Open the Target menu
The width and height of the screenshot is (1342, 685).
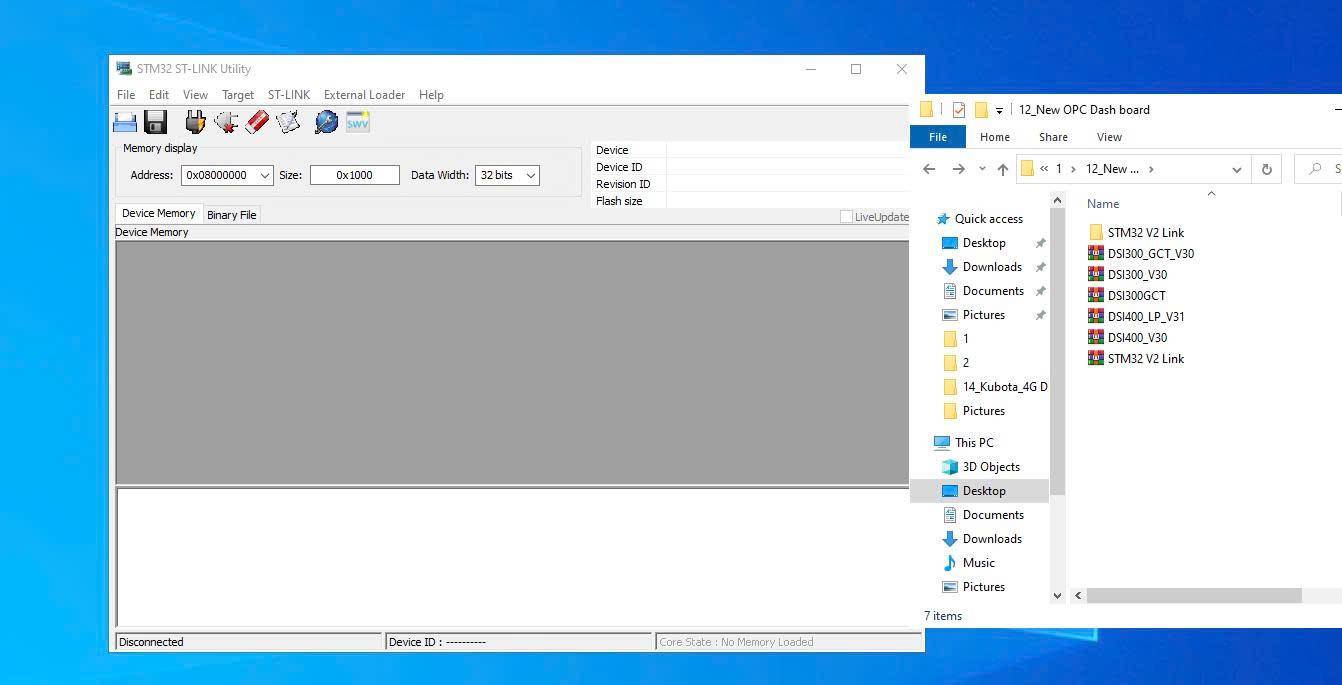tap(237, 95)
